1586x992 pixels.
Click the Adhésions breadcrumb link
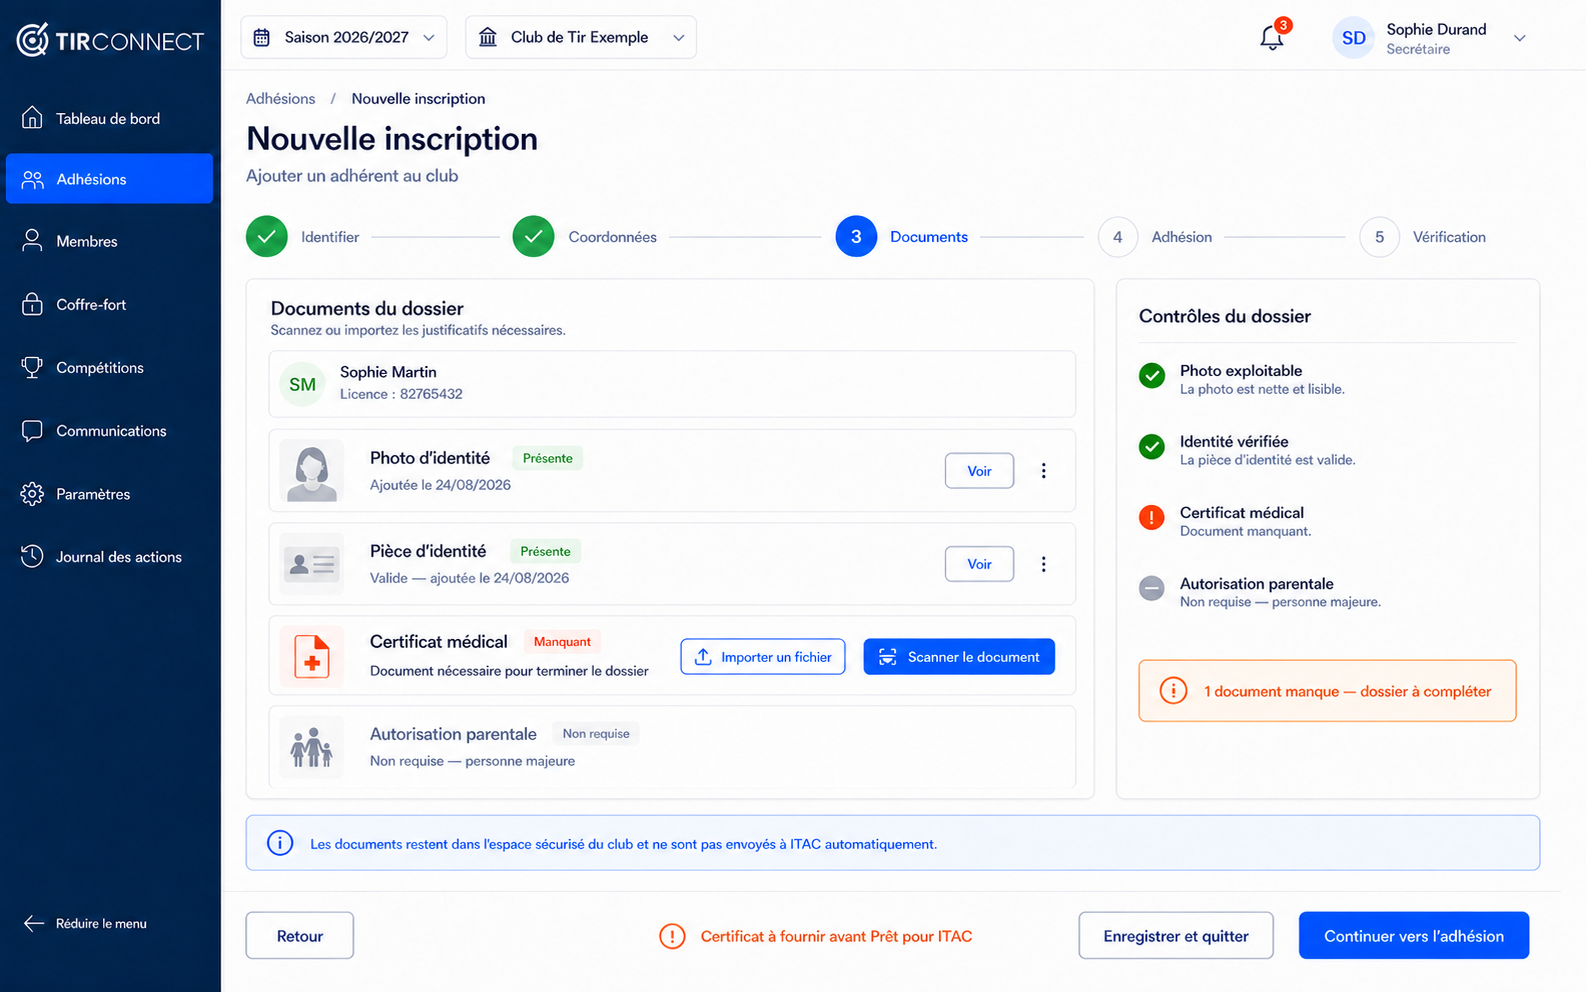[x=280, y=98]
